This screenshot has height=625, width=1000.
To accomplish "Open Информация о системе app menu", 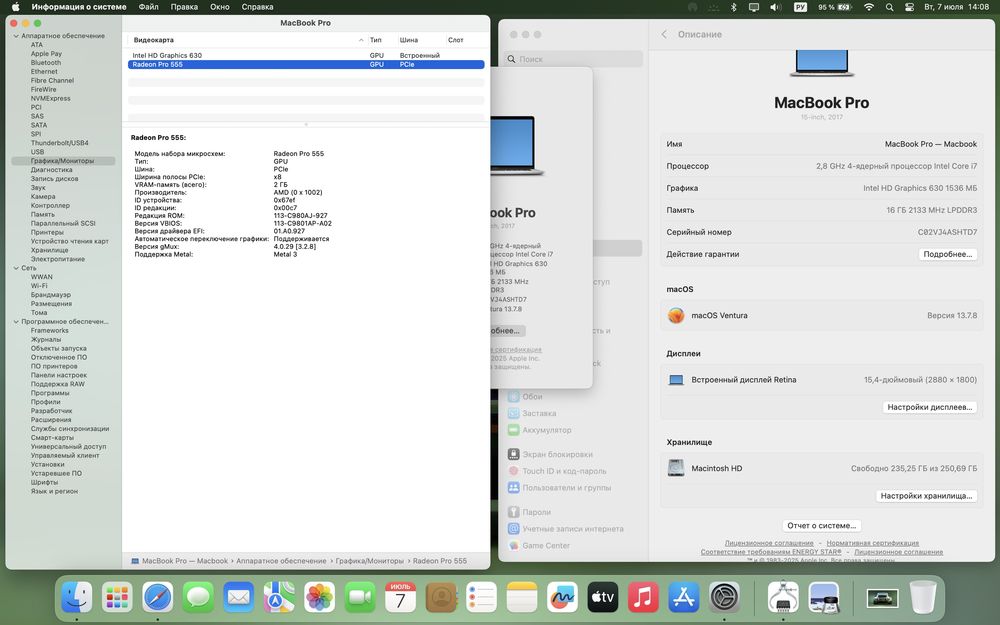I will (x=79, y=7).
